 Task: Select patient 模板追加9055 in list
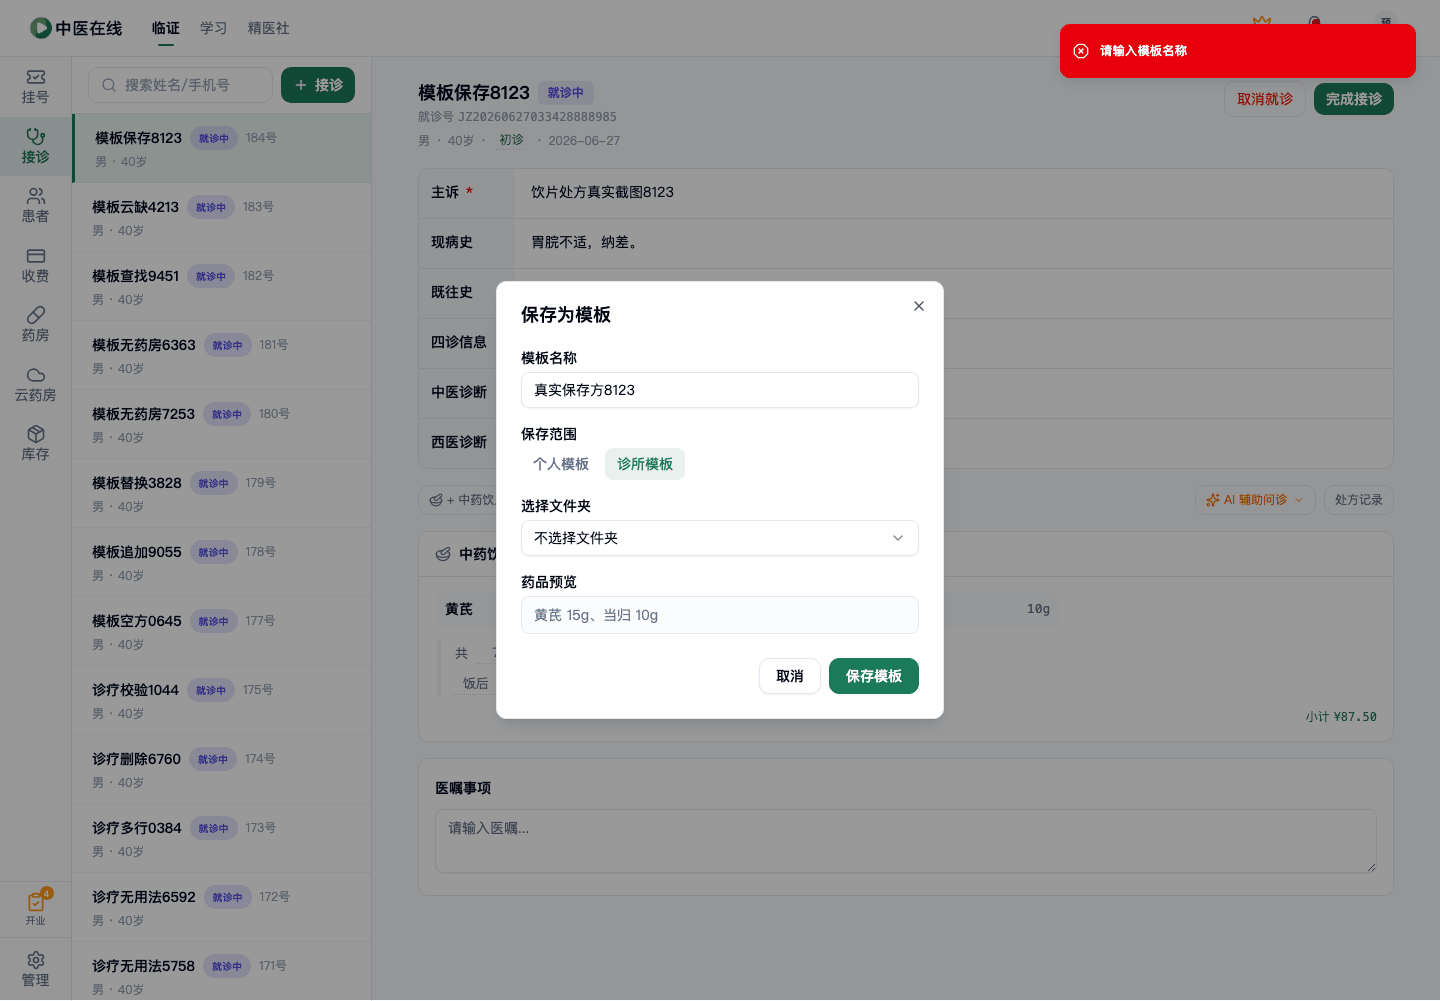222,562
